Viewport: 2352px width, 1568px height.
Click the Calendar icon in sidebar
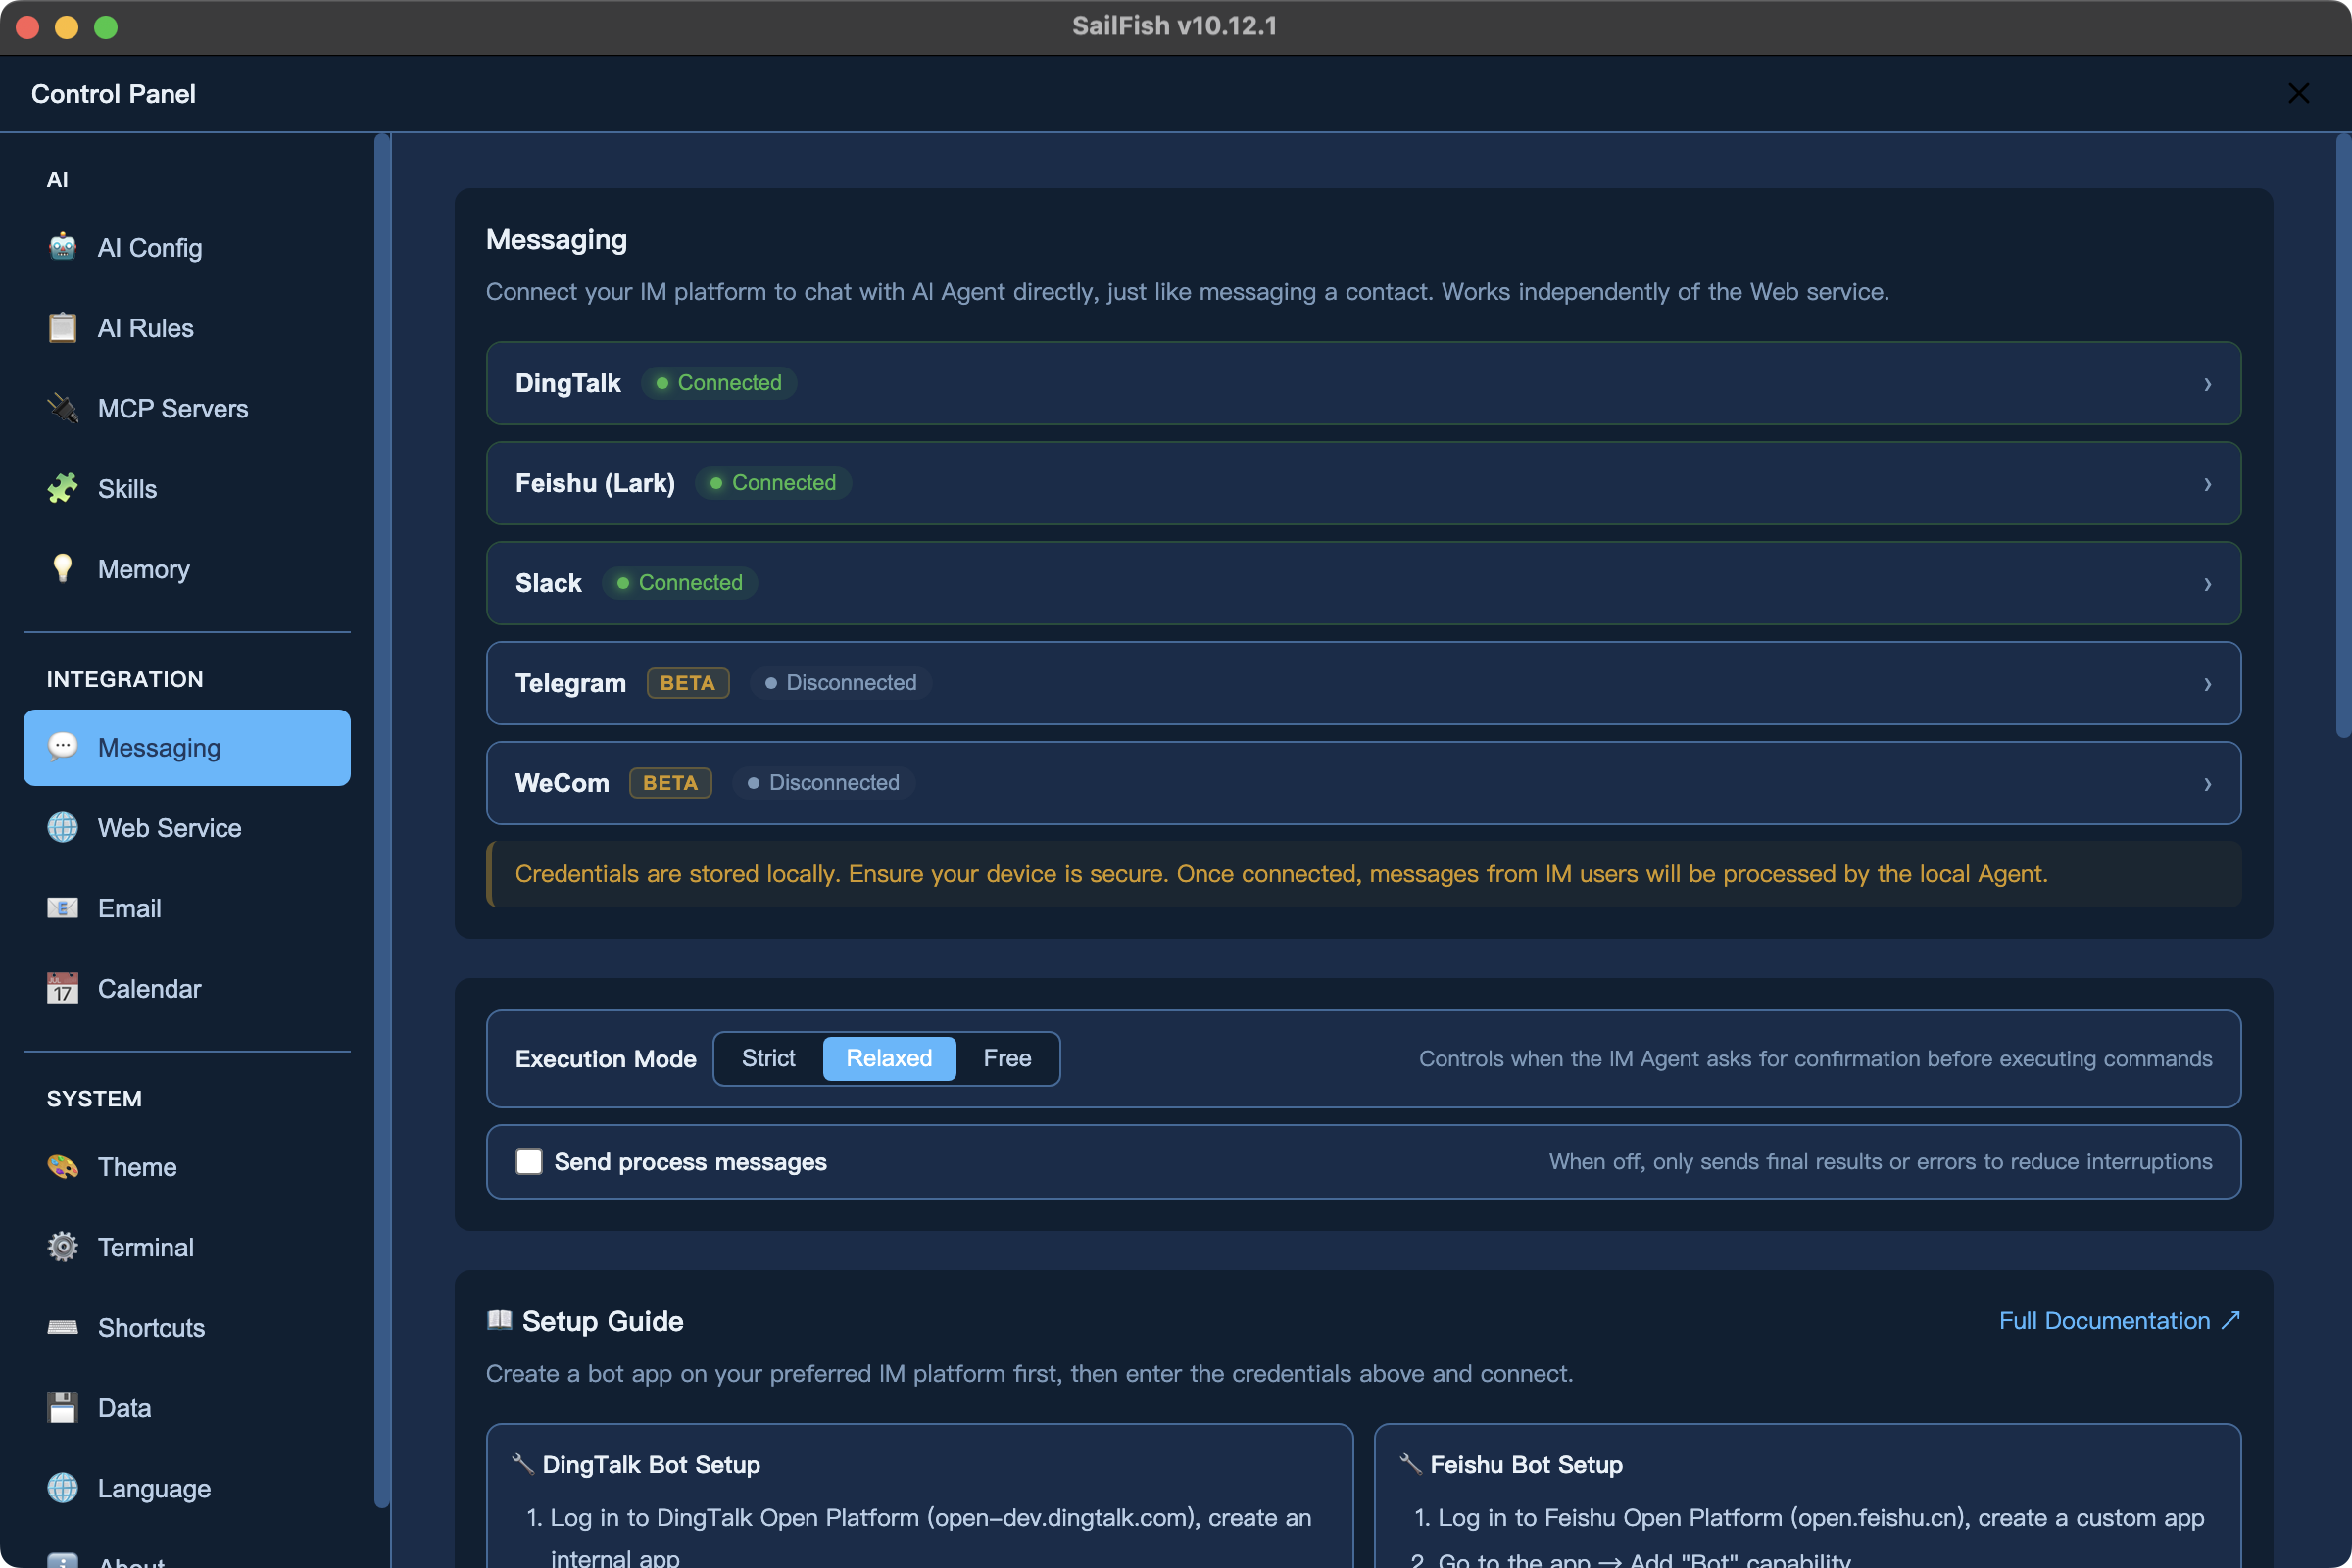(x=62, y=988)
